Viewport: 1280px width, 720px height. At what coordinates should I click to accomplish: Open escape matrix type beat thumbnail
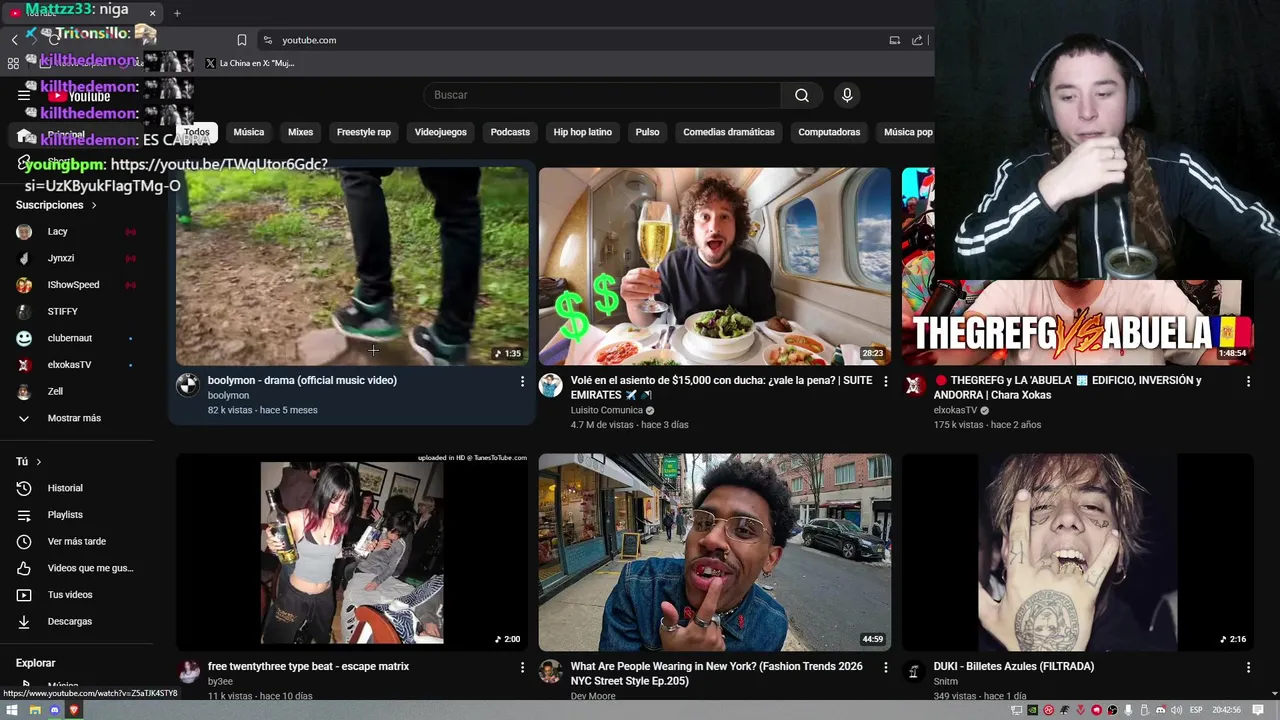352,552
